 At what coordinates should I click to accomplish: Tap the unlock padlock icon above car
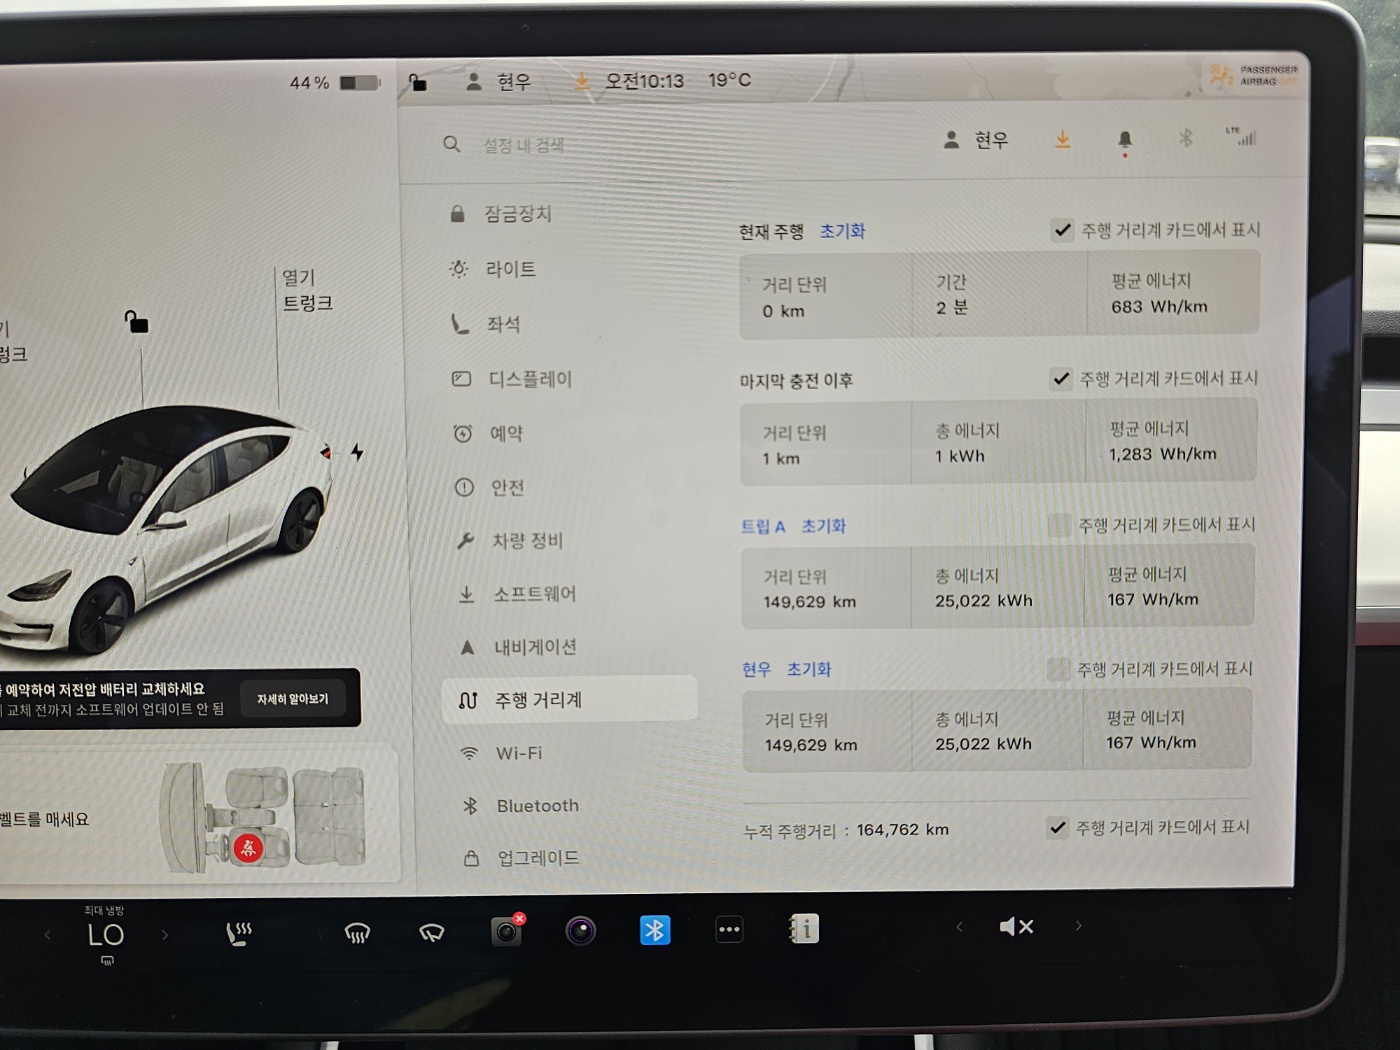point(136,322)
